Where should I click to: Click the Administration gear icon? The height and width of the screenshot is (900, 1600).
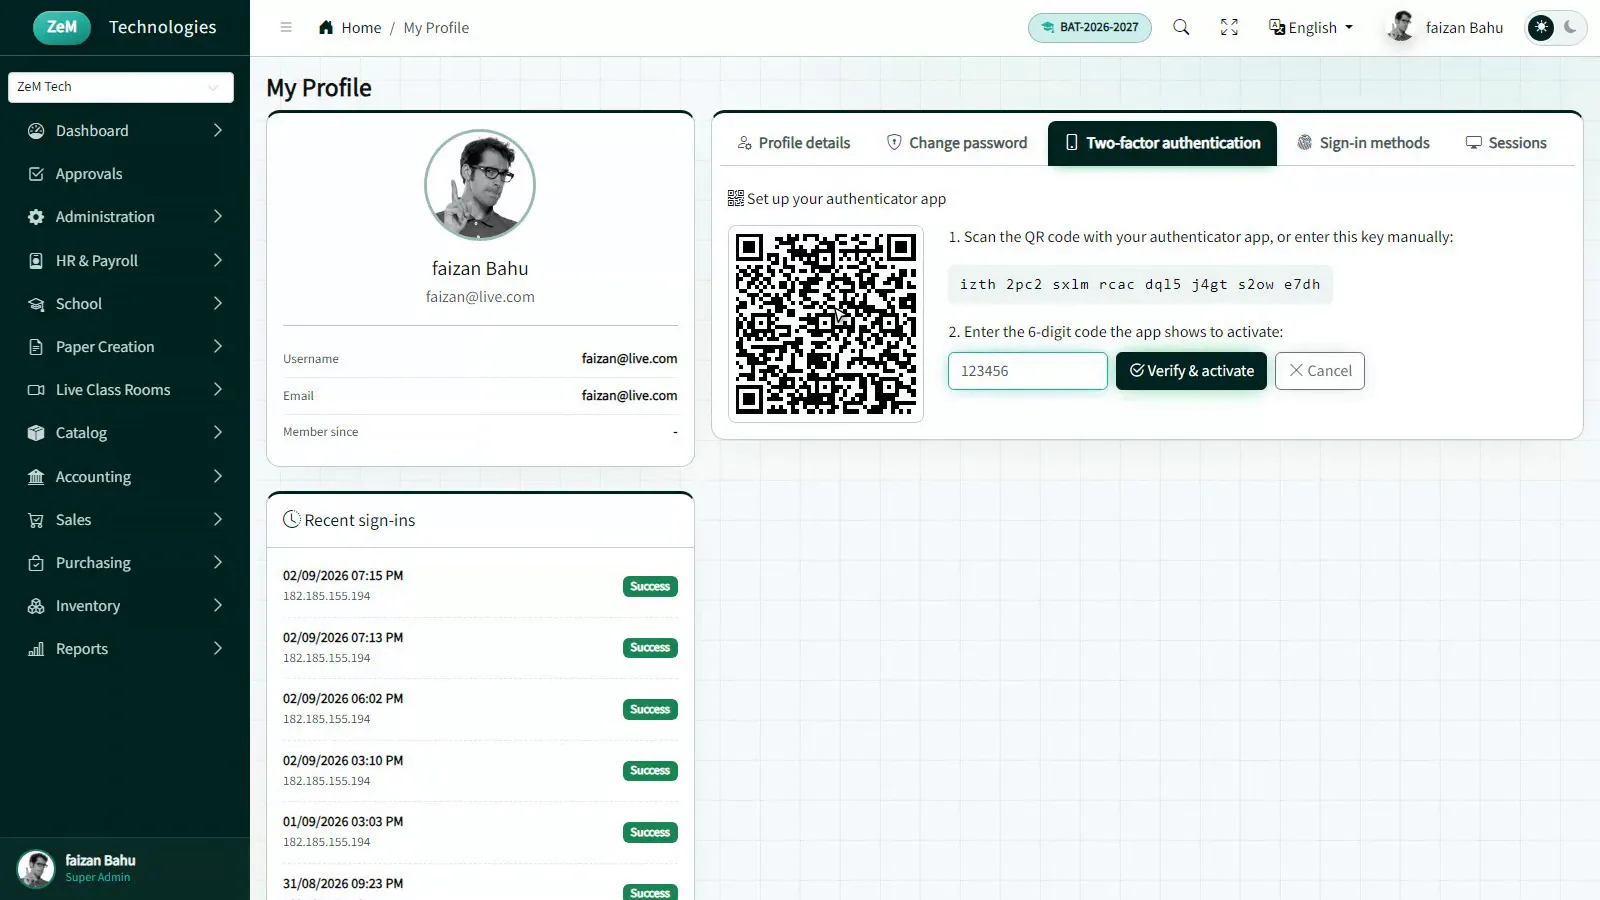36,217
